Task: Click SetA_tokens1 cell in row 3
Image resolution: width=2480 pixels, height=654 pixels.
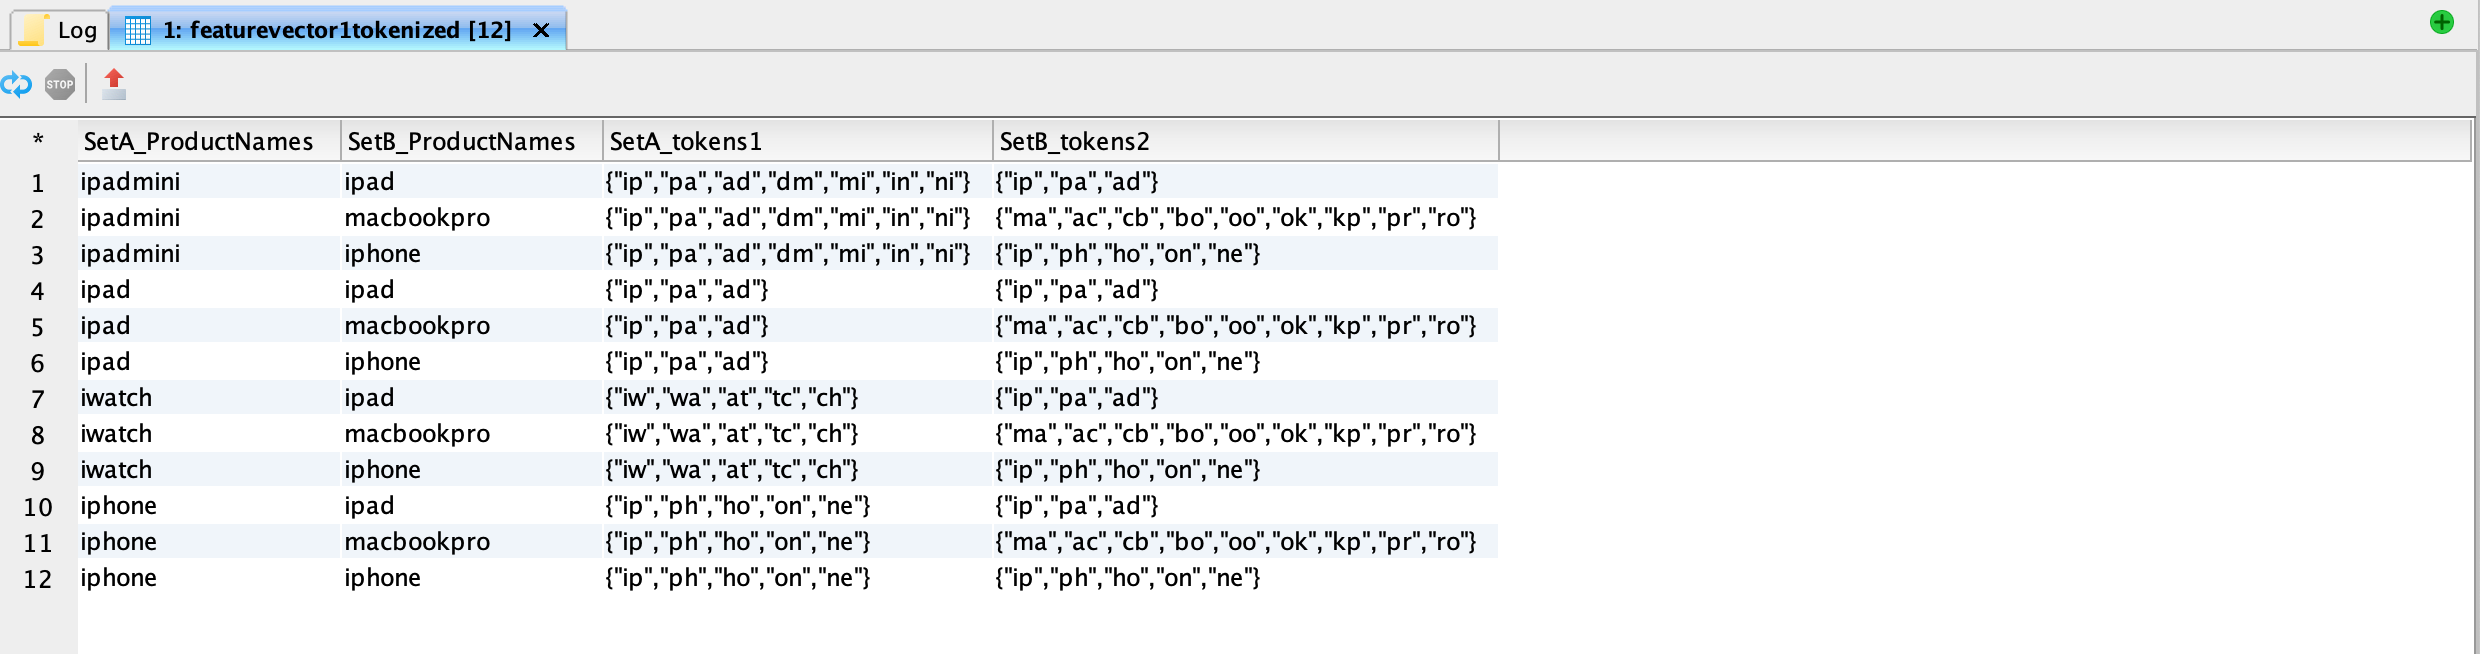Action: [787, 254]
